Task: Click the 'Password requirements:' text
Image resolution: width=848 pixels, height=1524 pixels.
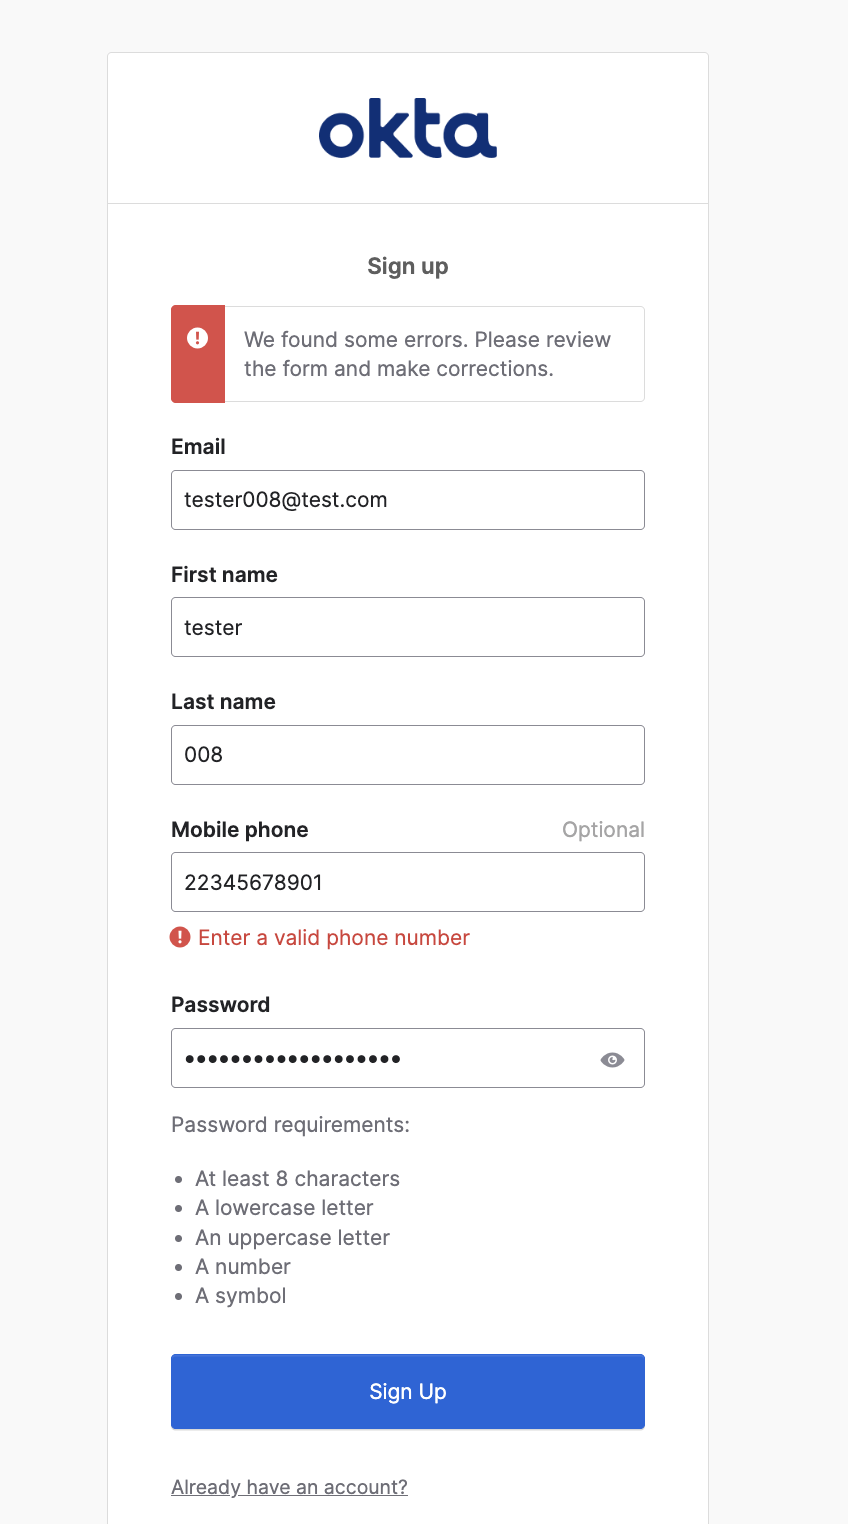Action: pos(289,1124)
